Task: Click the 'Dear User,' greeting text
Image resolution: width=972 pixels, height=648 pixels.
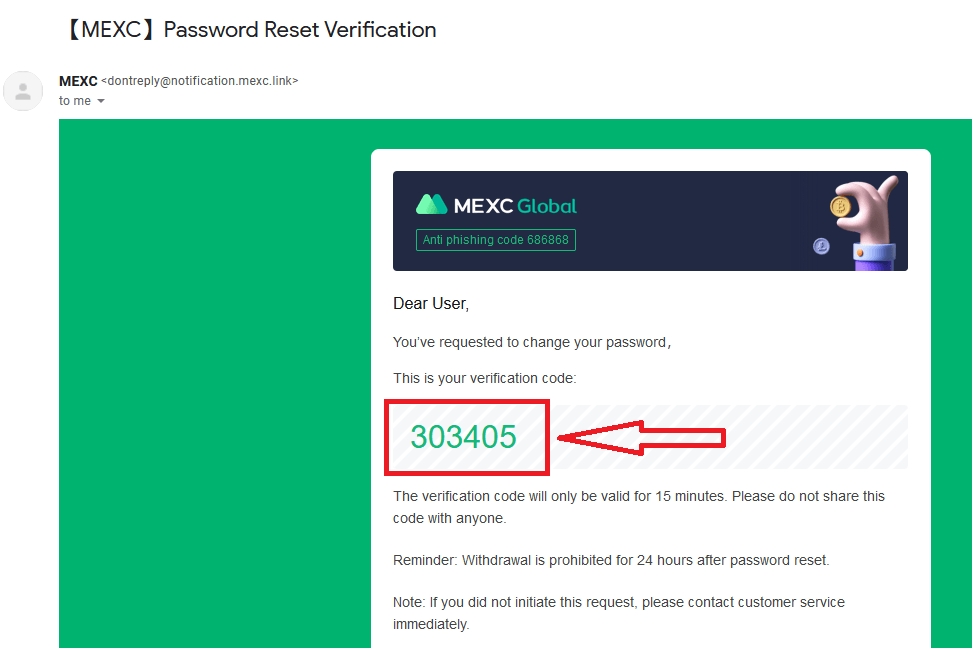Action: coord(431,304)
